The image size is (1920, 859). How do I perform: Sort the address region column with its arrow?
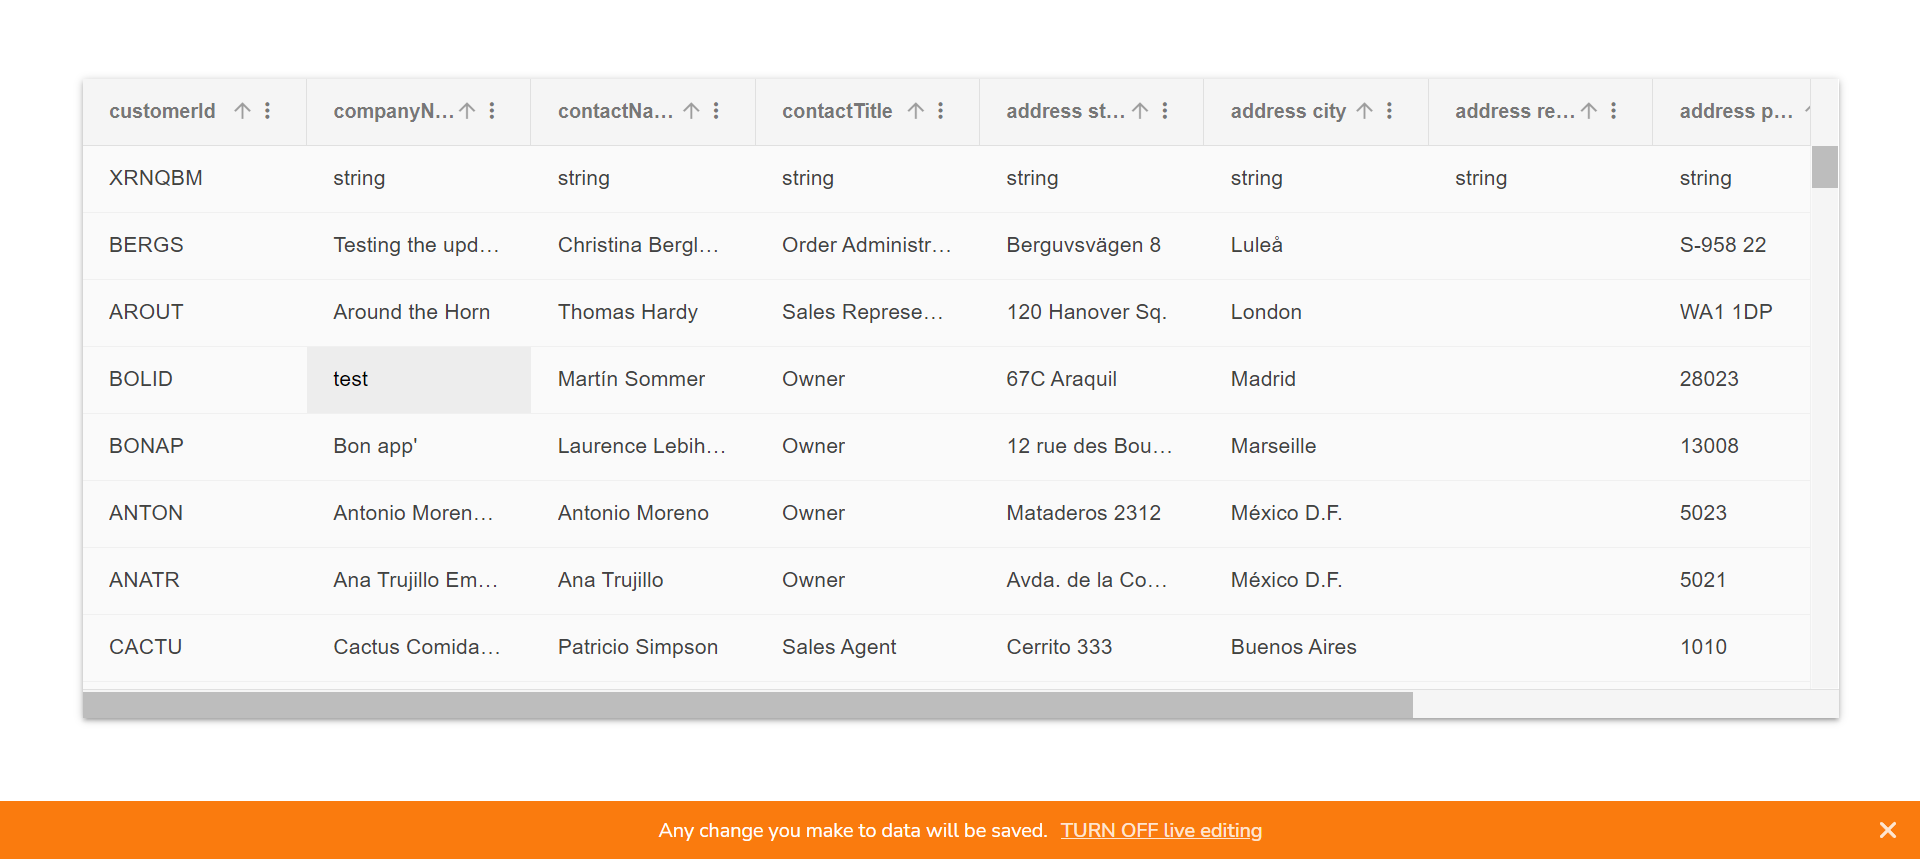click(x=1589, y=111)
